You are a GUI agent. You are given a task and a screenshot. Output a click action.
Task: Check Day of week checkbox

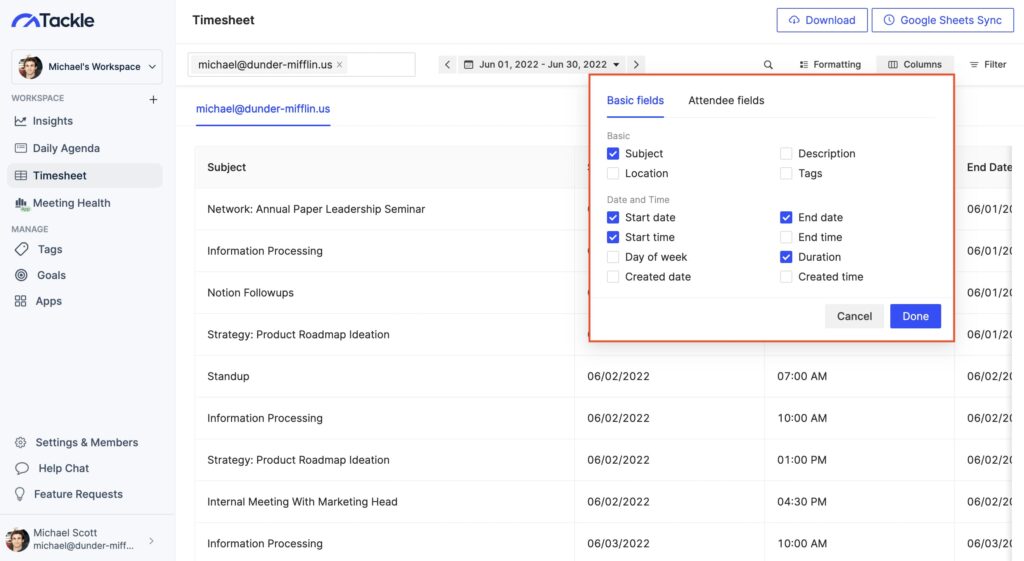pos(613,257)
